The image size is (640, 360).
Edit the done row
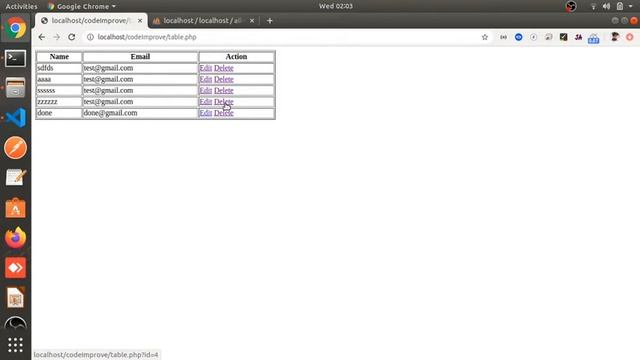pyautogui.click(x=205, y=113)
